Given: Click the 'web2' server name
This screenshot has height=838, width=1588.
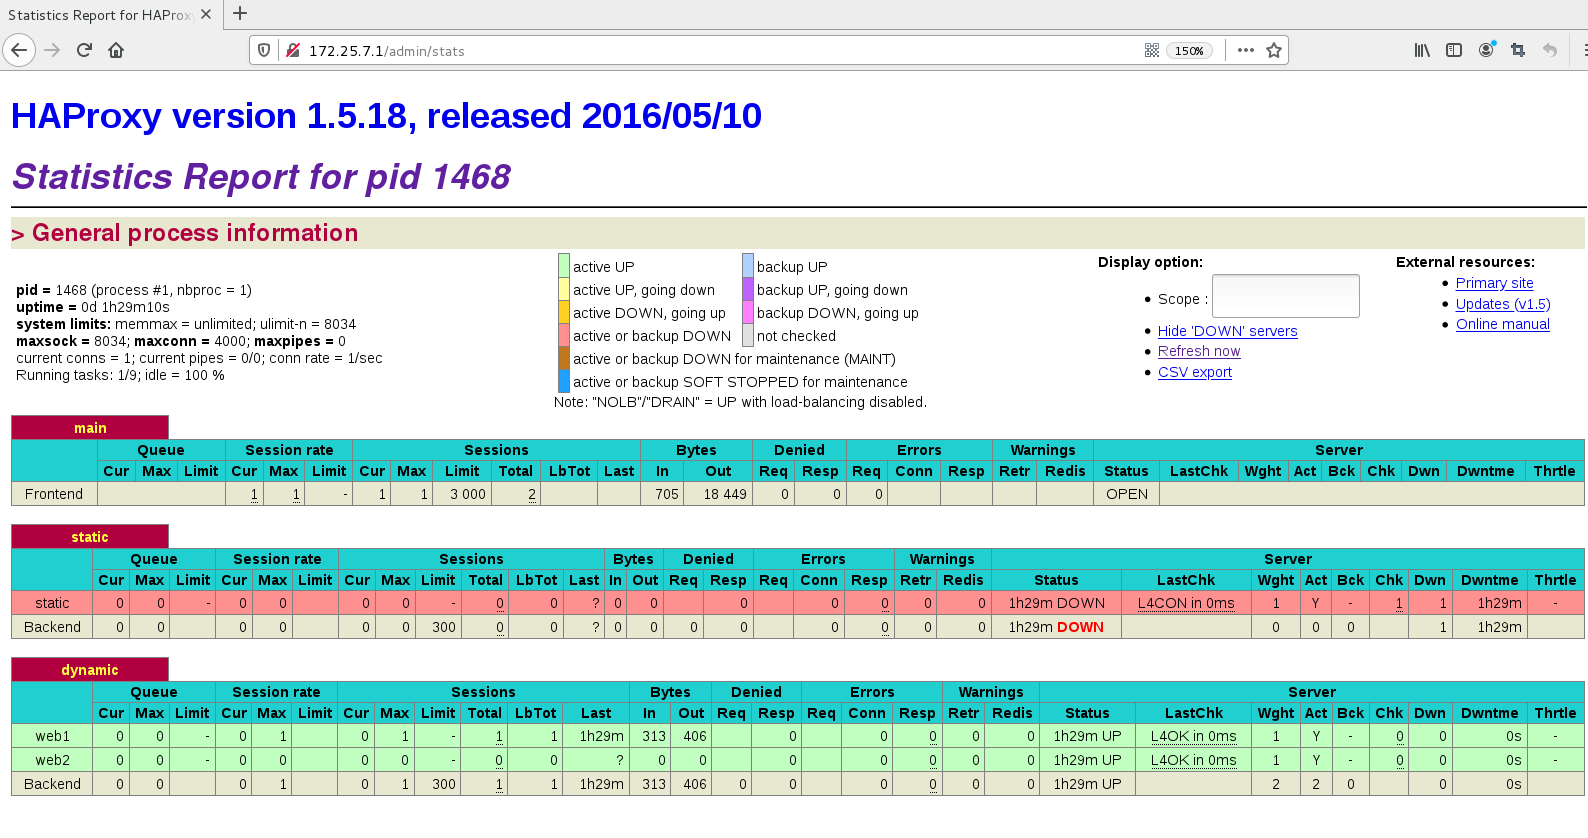Looking at the screenshot, I should coord(53,760).
